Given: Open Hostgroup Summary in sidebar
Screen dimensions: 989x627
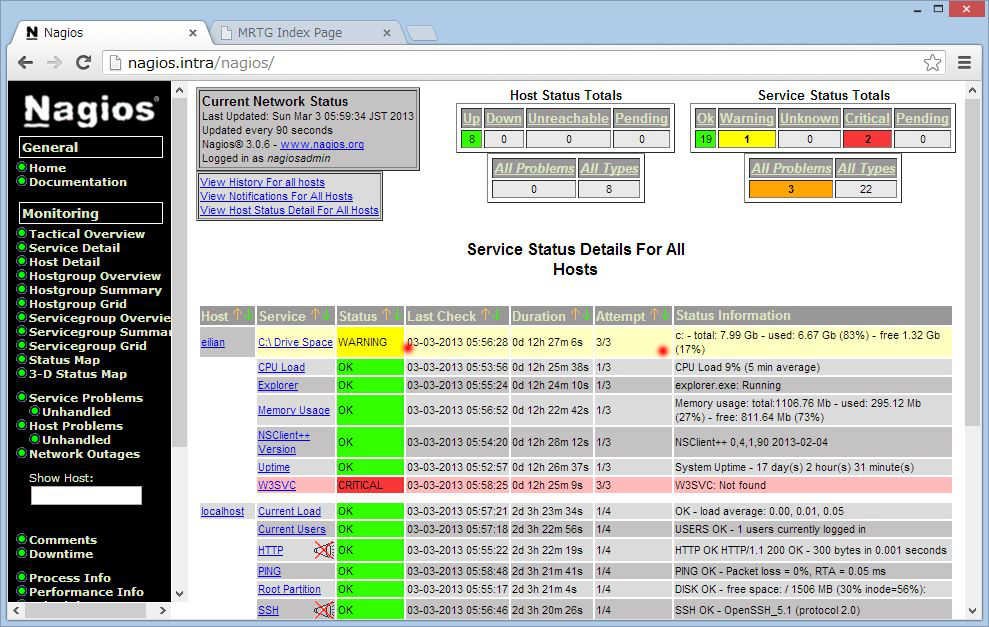Looking at the screenshot, I should click(x=95, y=290).
